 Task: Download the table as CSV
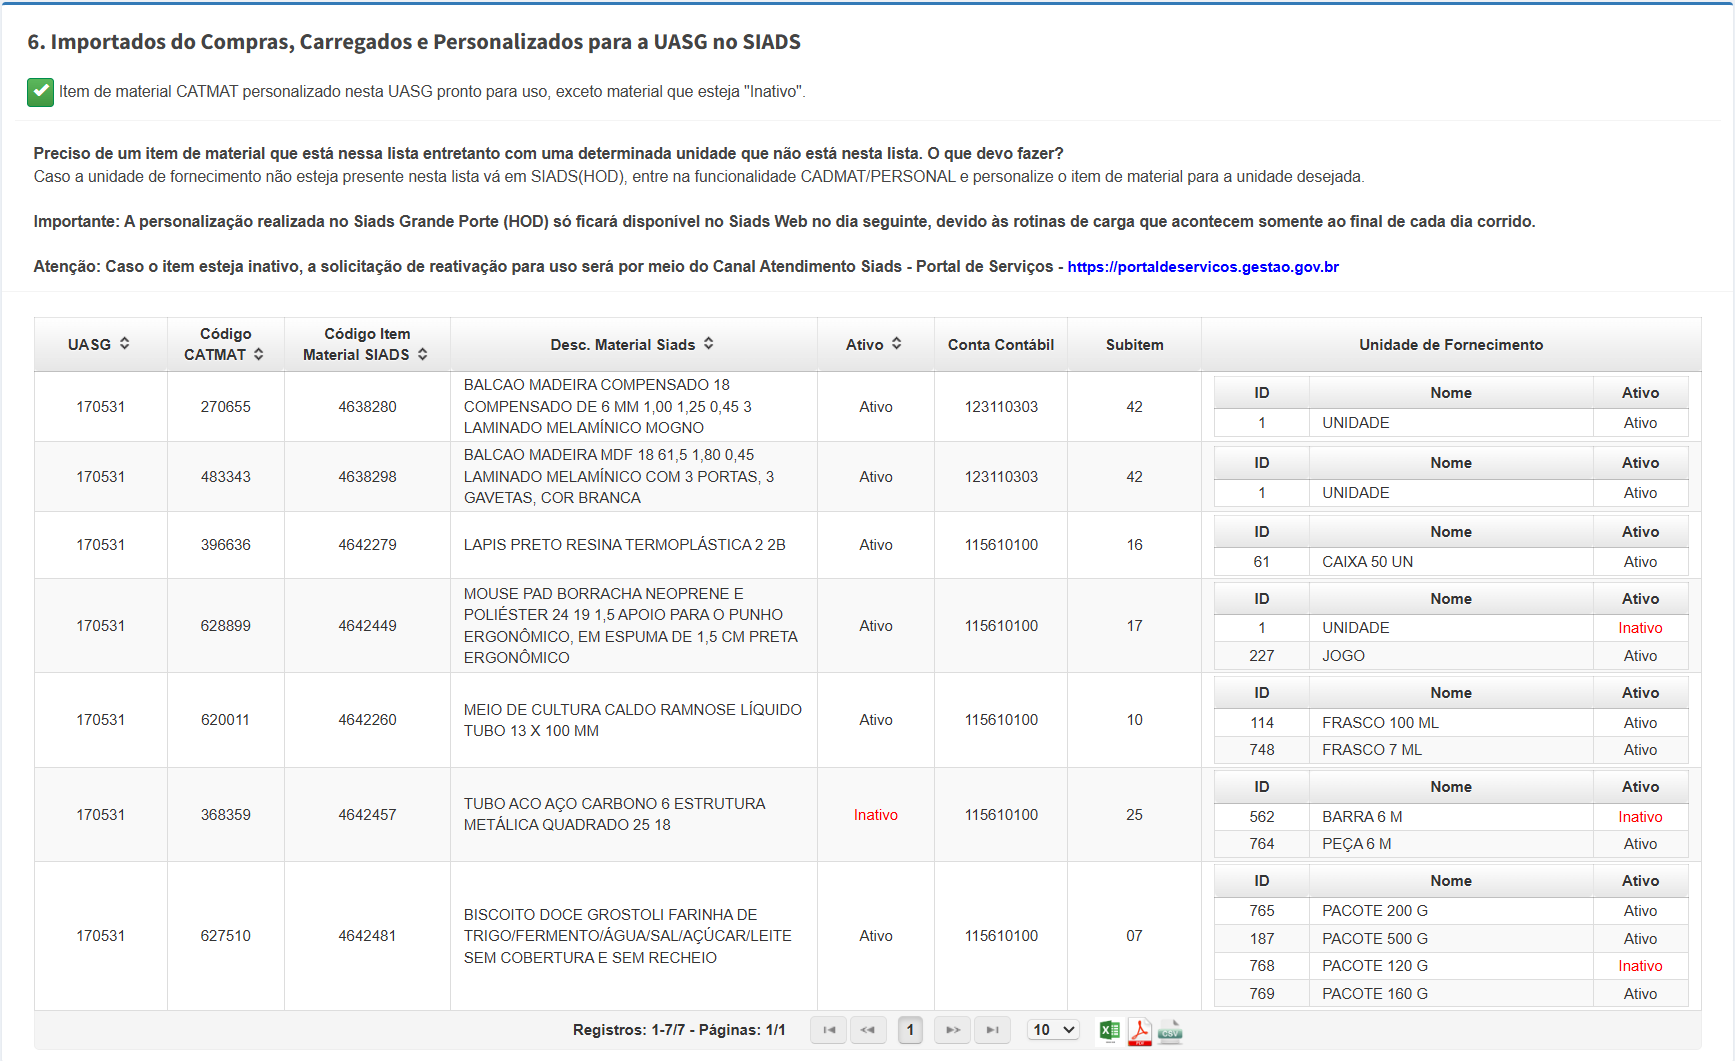1170,1031
